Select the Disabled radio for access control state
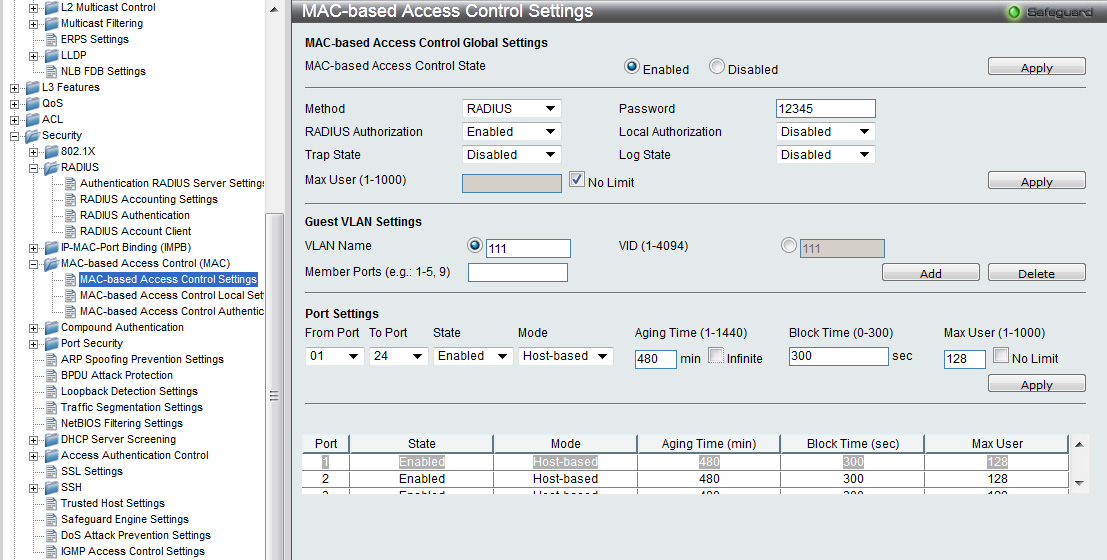1107x560 pixels. point(717,67)
